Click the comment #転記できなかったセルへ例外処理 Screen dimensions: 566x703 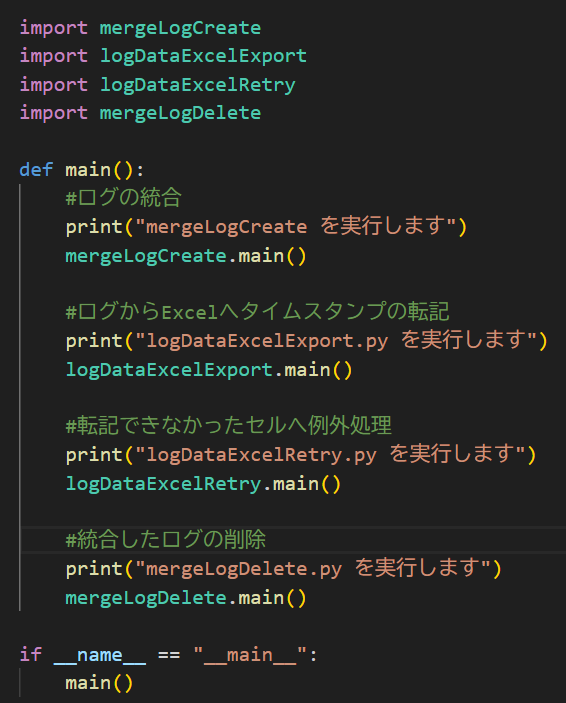229,425
